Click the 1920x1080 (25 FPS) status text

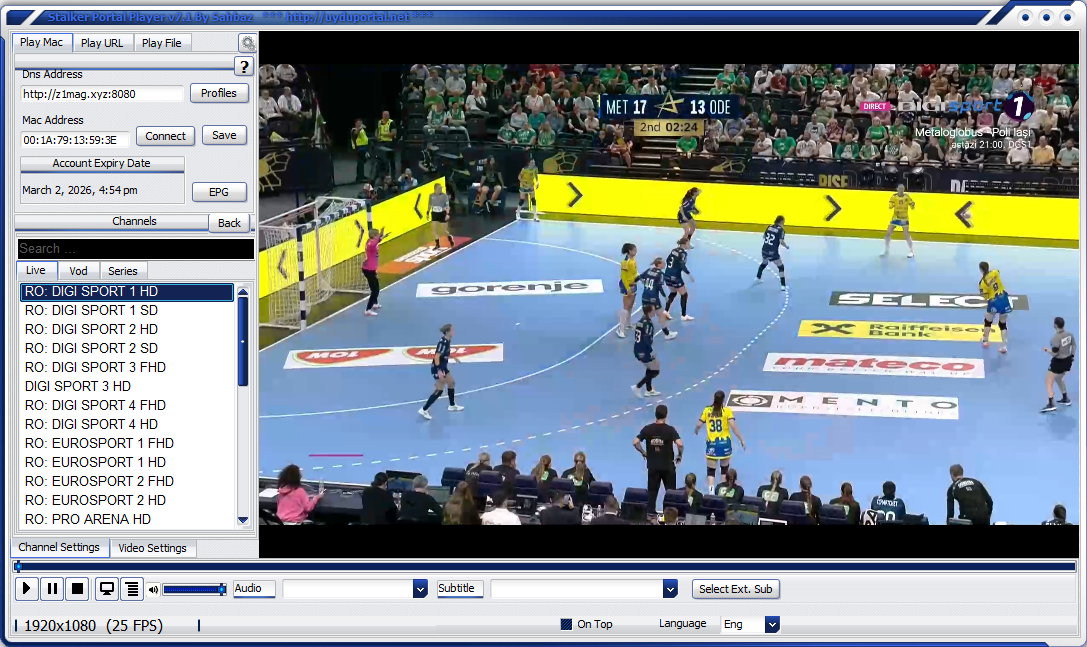(x=94, y=626)
